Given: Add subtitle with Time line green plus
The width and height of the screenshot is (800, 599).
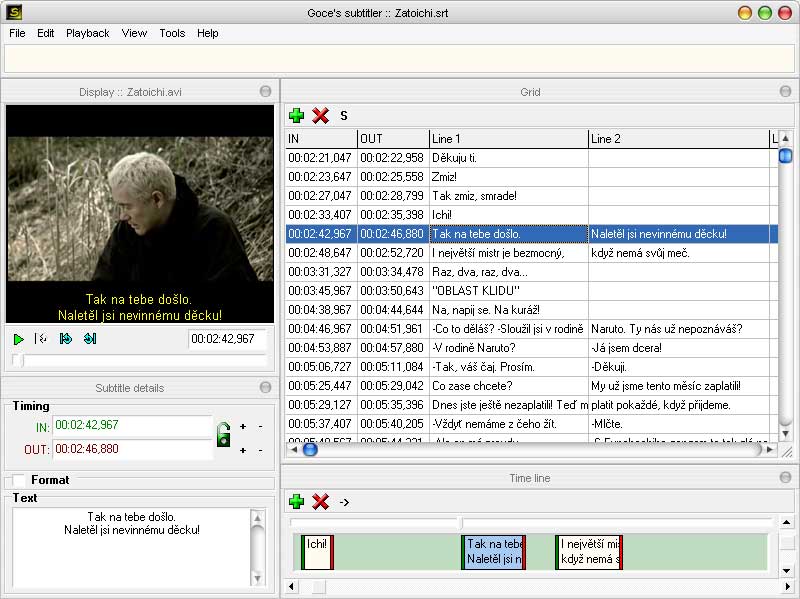Looking at the screenshot, I should [x=296, y=502].
